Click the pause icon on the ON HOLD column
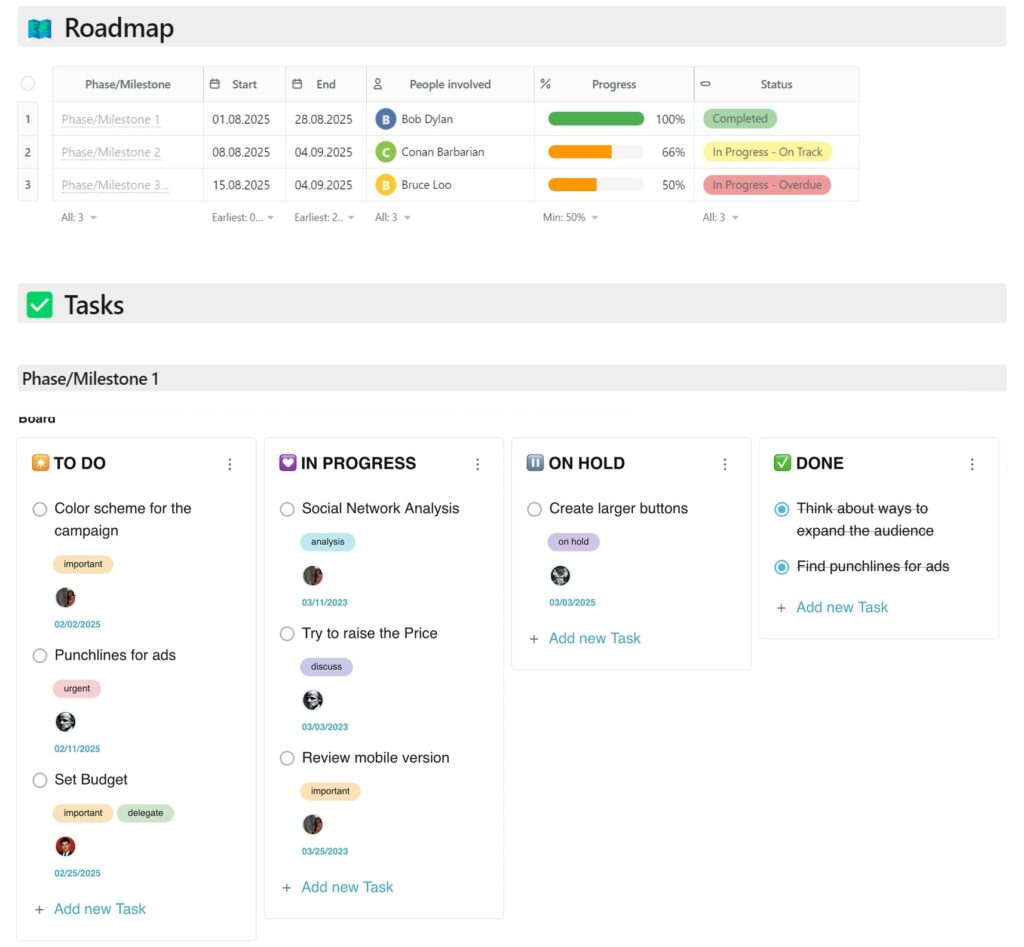Viewport: 1024px width, 947px height. (x=536, y=463)
